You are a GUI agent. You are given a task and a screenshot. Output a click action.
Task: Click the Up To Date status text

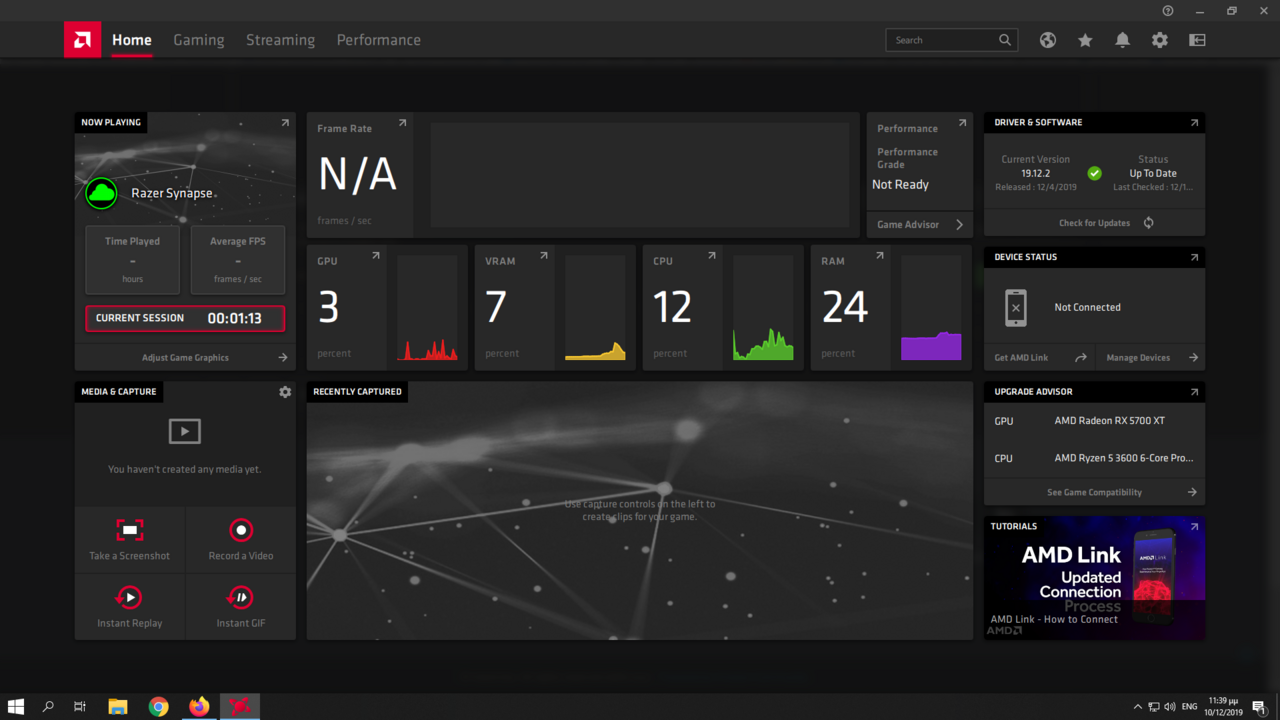point(1153,173)
